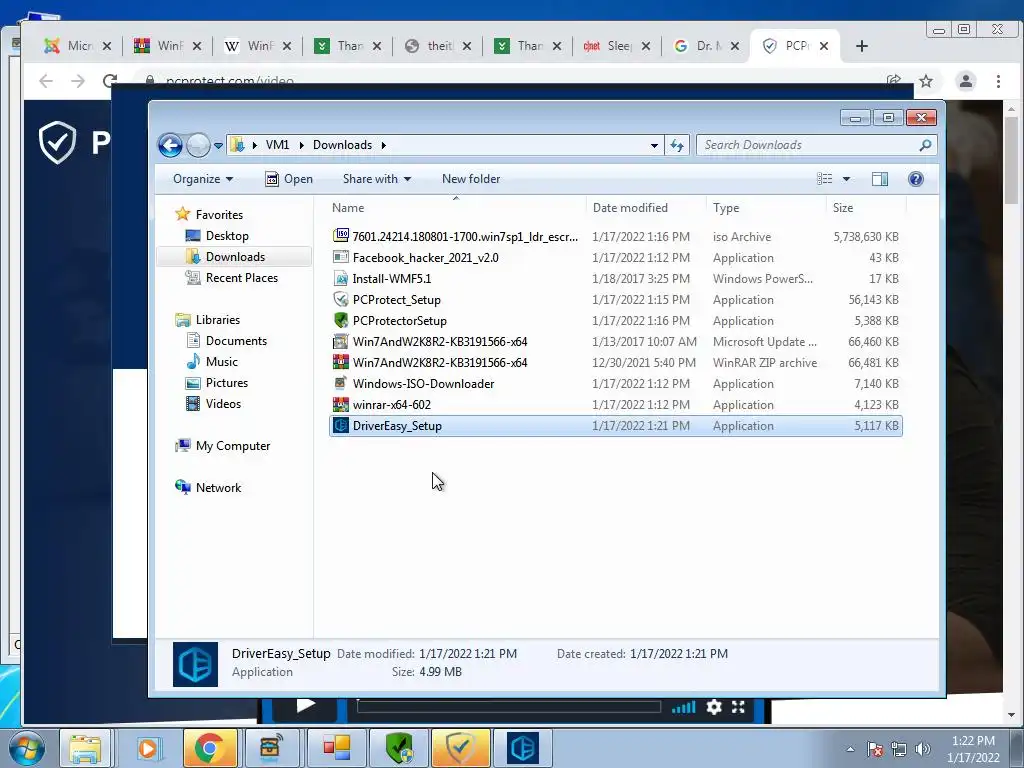
Task: Open the Organize menu
Action: [x=203, y=179]
